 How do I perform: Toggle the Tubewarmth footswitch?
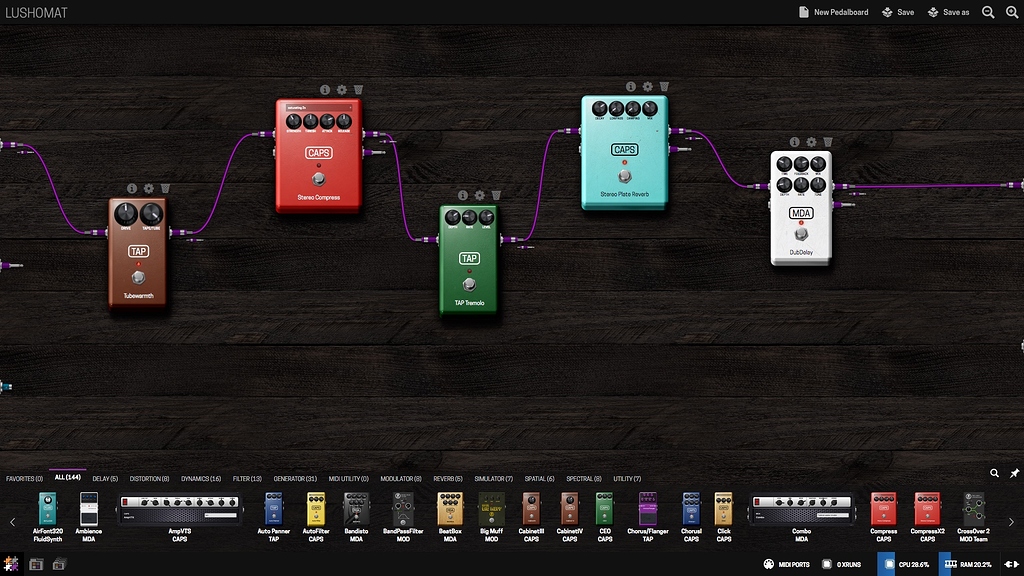[x=139, y=276]
